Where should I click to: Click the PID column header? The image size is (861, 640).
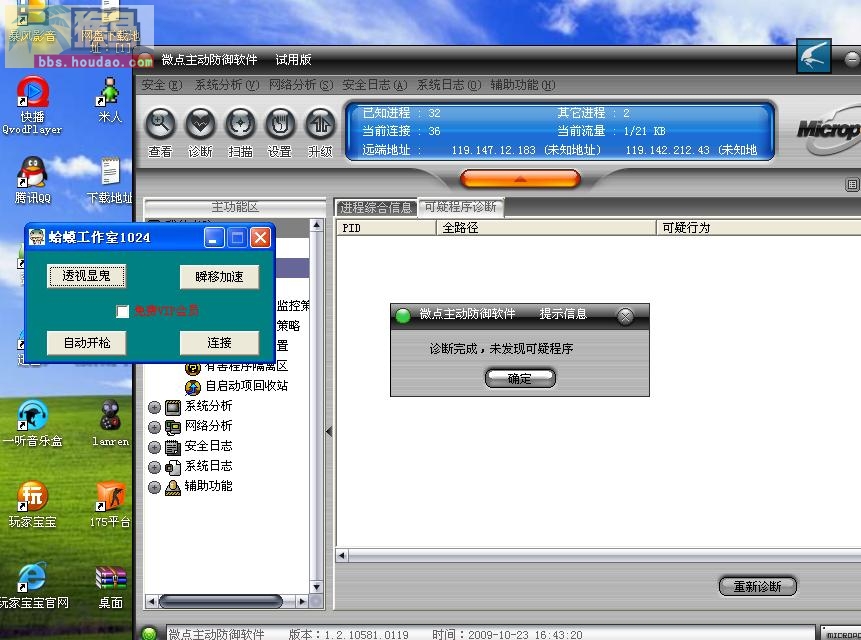[386, 228]
